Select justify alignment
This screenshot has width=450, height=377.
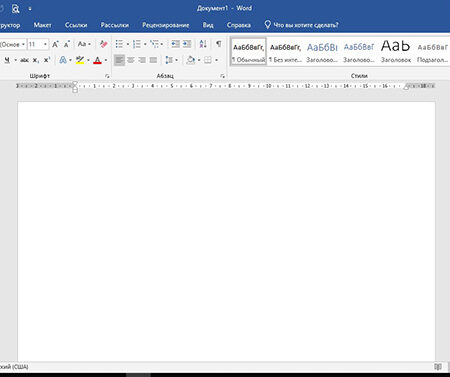point(153,60)
